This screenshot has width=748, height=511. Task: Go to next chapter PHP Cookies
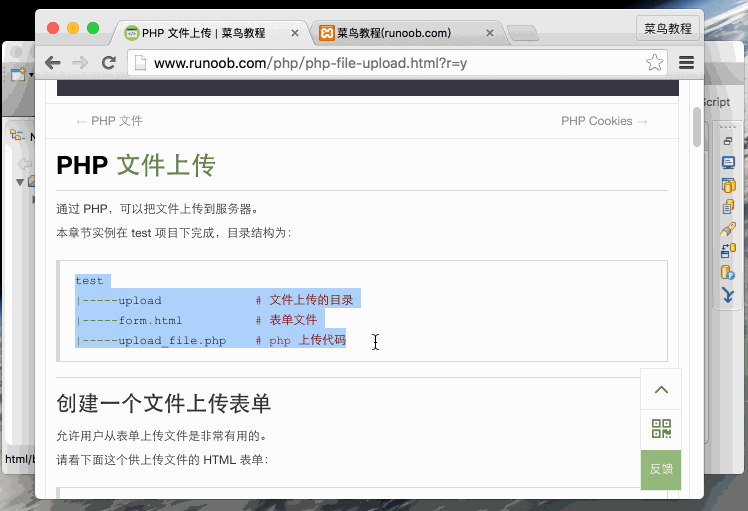[x=604, y=121]
